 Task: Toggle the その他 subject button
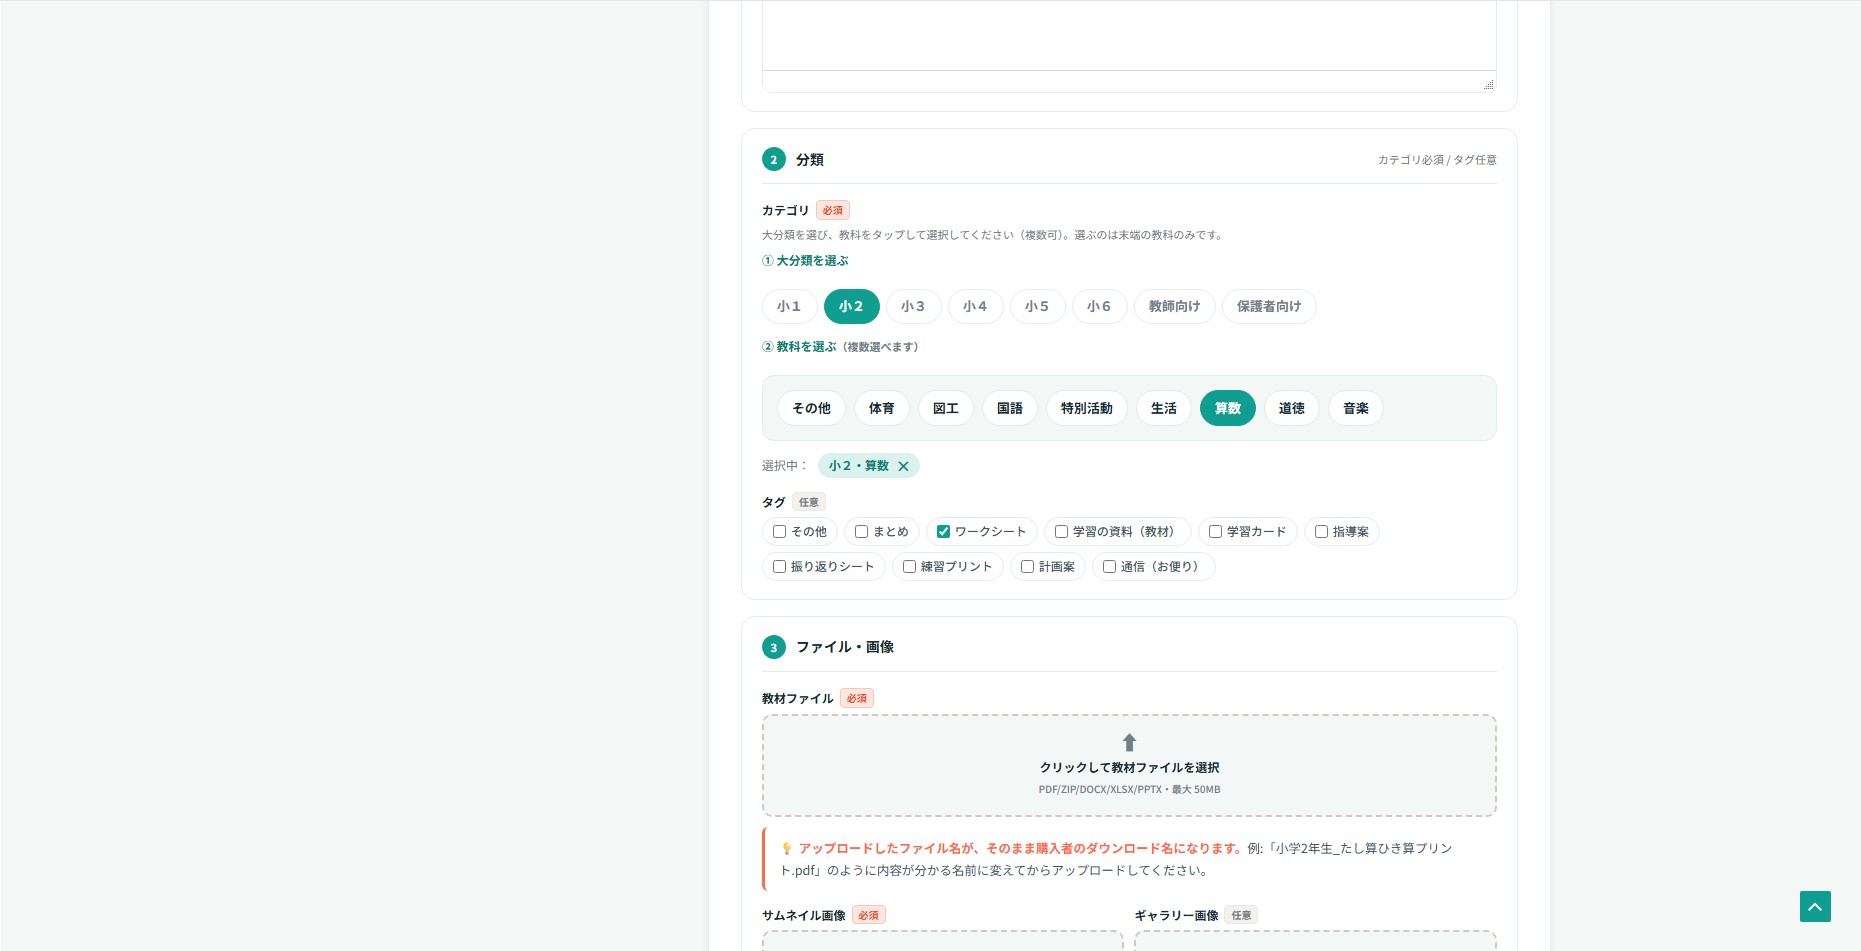click(811, 408)
